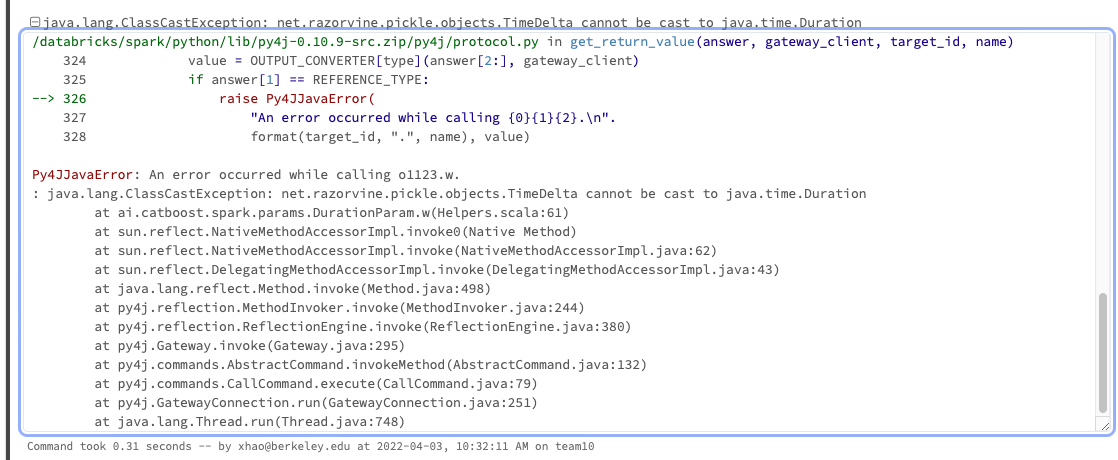1118x460 pixels.
Task: Click the Method.invoke(Method.java:498) stack frame
Action: (292, 289)
